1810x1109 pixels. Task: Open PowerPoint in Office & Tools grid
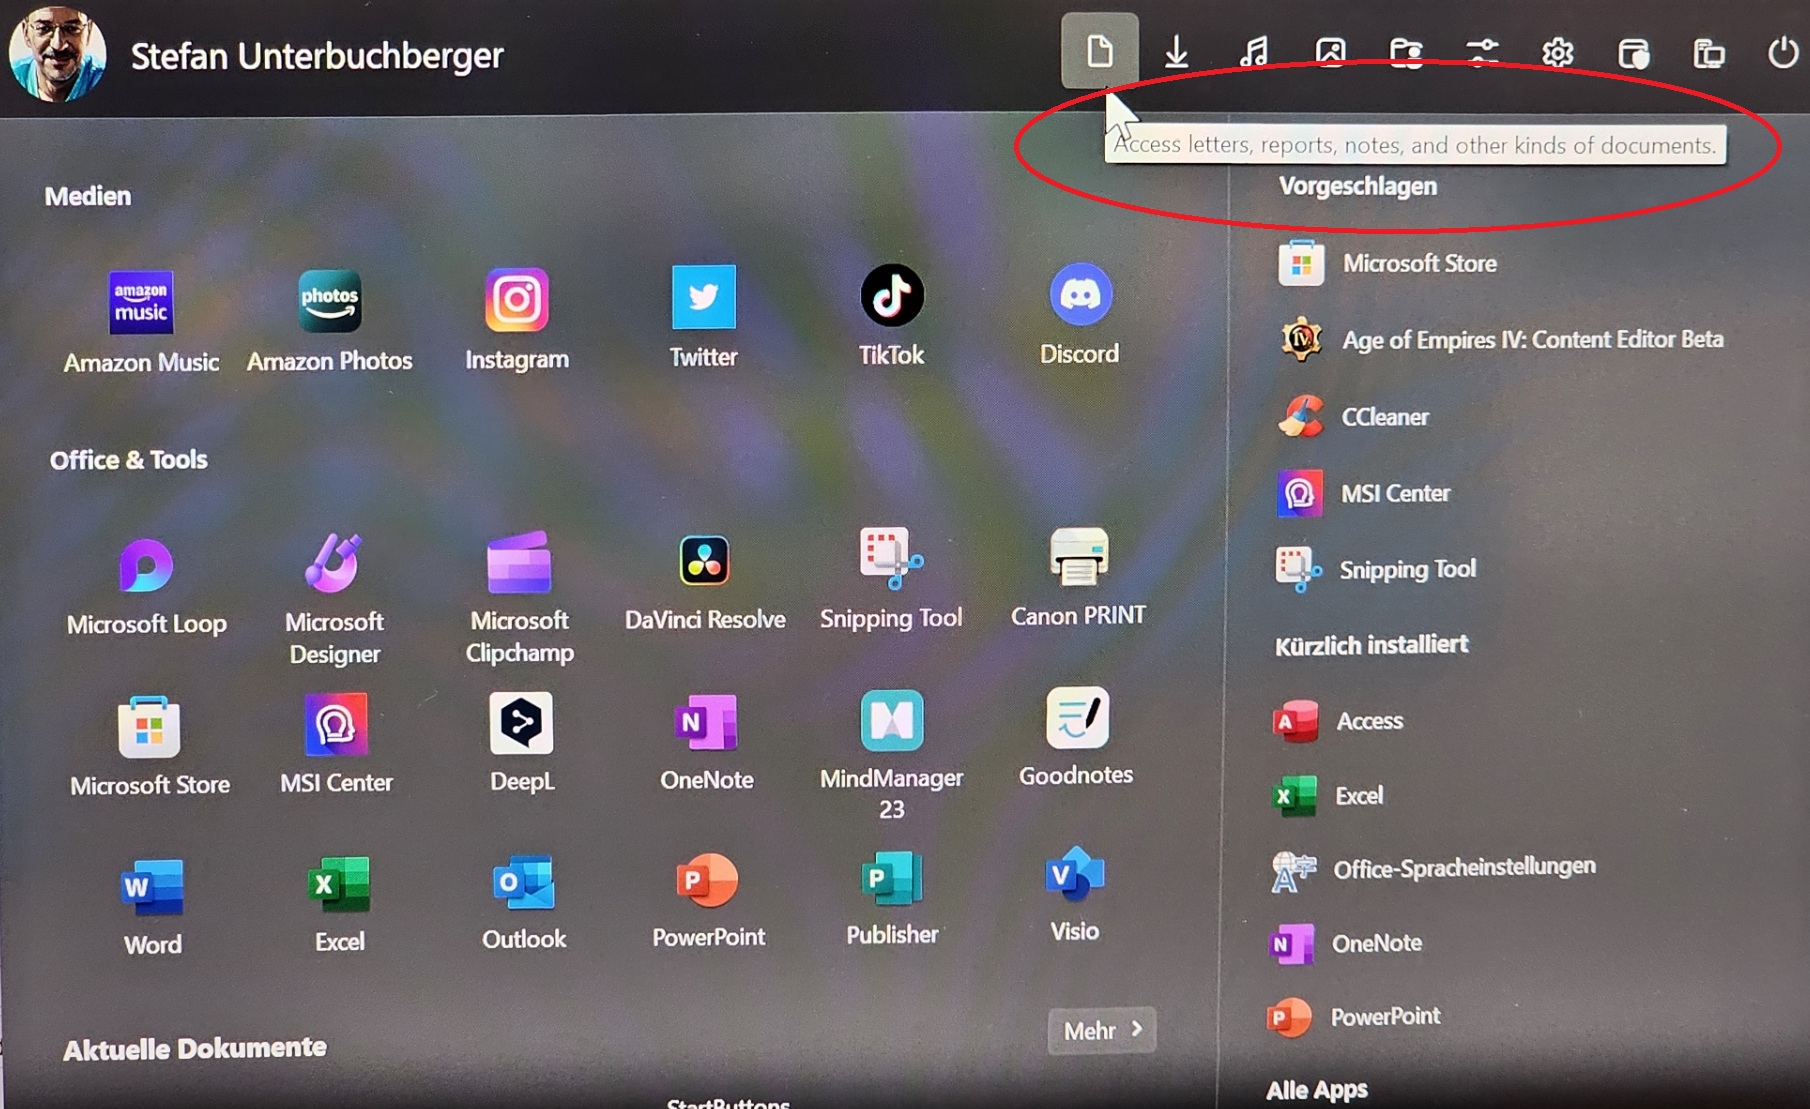click(x=708, y=900)
